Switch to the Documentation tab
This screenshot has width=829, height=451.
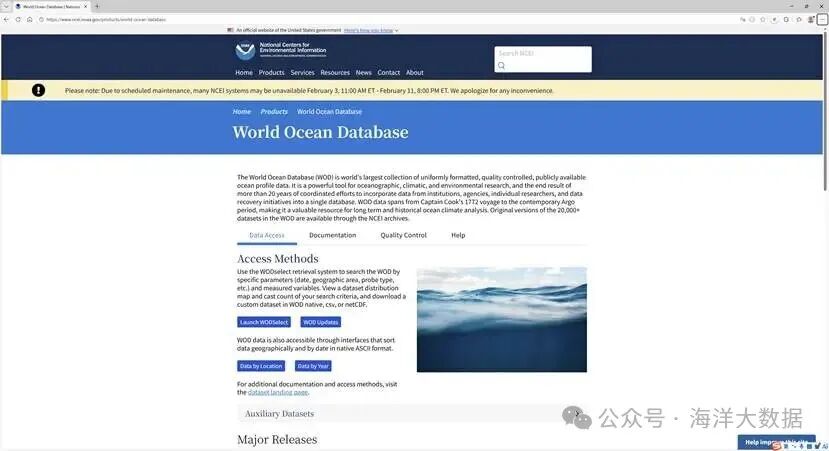[x=332, y=235]
